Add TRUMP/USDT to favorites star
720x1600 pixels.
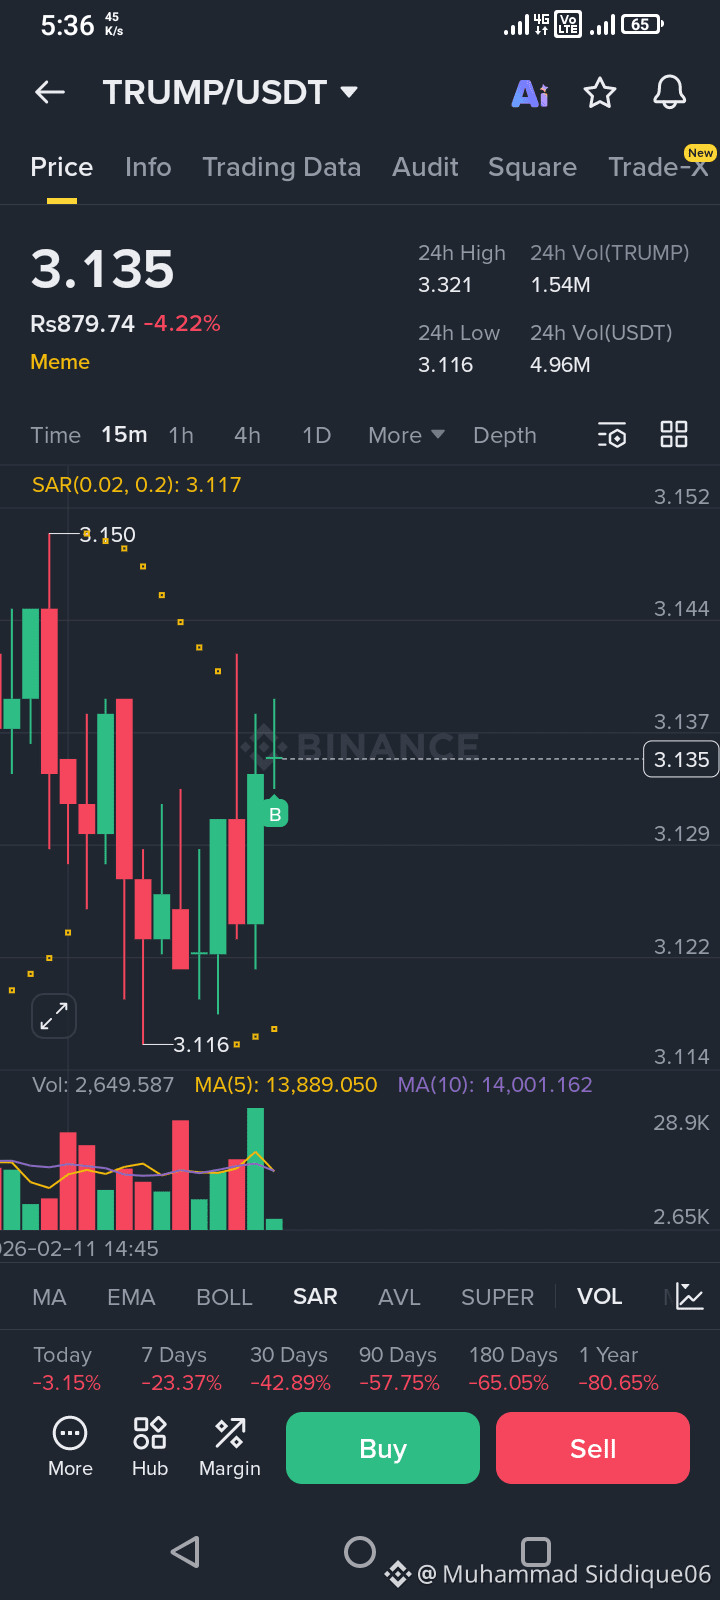click(x=600, y=93)
